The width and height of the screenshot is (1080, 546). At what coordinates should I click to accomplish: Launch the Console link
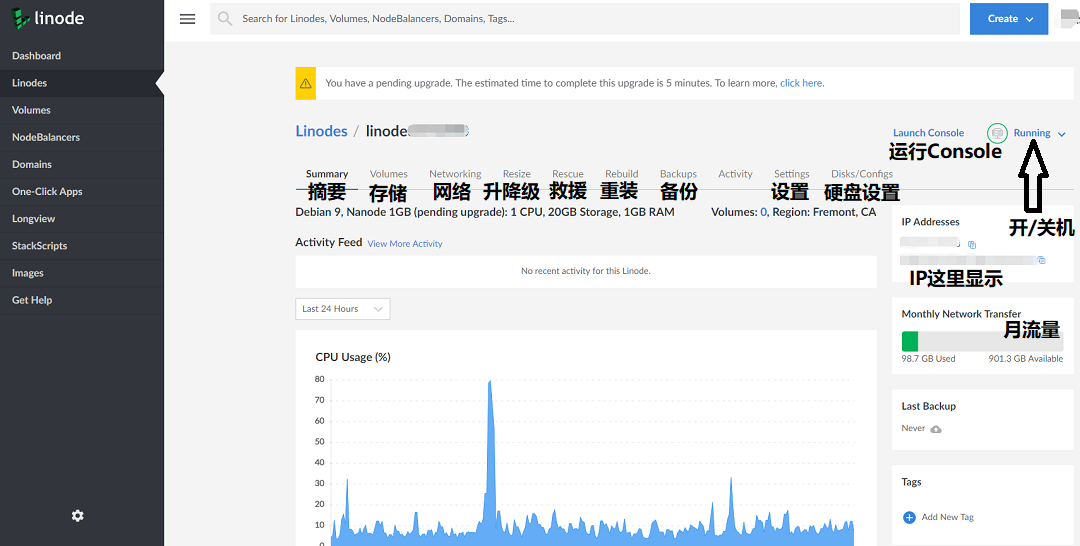pyautogui.click(x=928, y=133)
